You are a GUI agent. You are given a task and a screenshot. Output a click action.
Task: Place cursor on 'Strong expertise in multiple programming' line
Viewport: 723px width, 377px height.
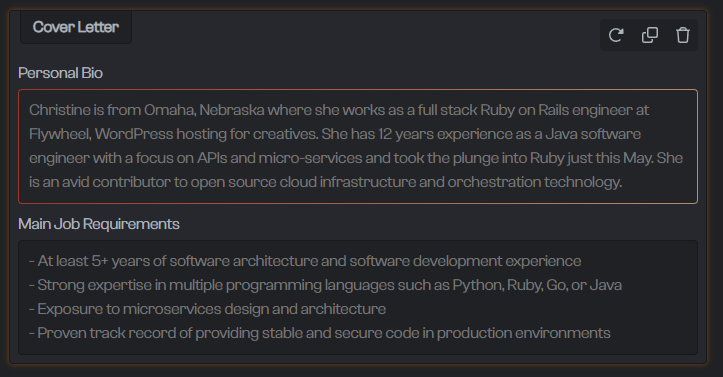[x=325, y=285]
